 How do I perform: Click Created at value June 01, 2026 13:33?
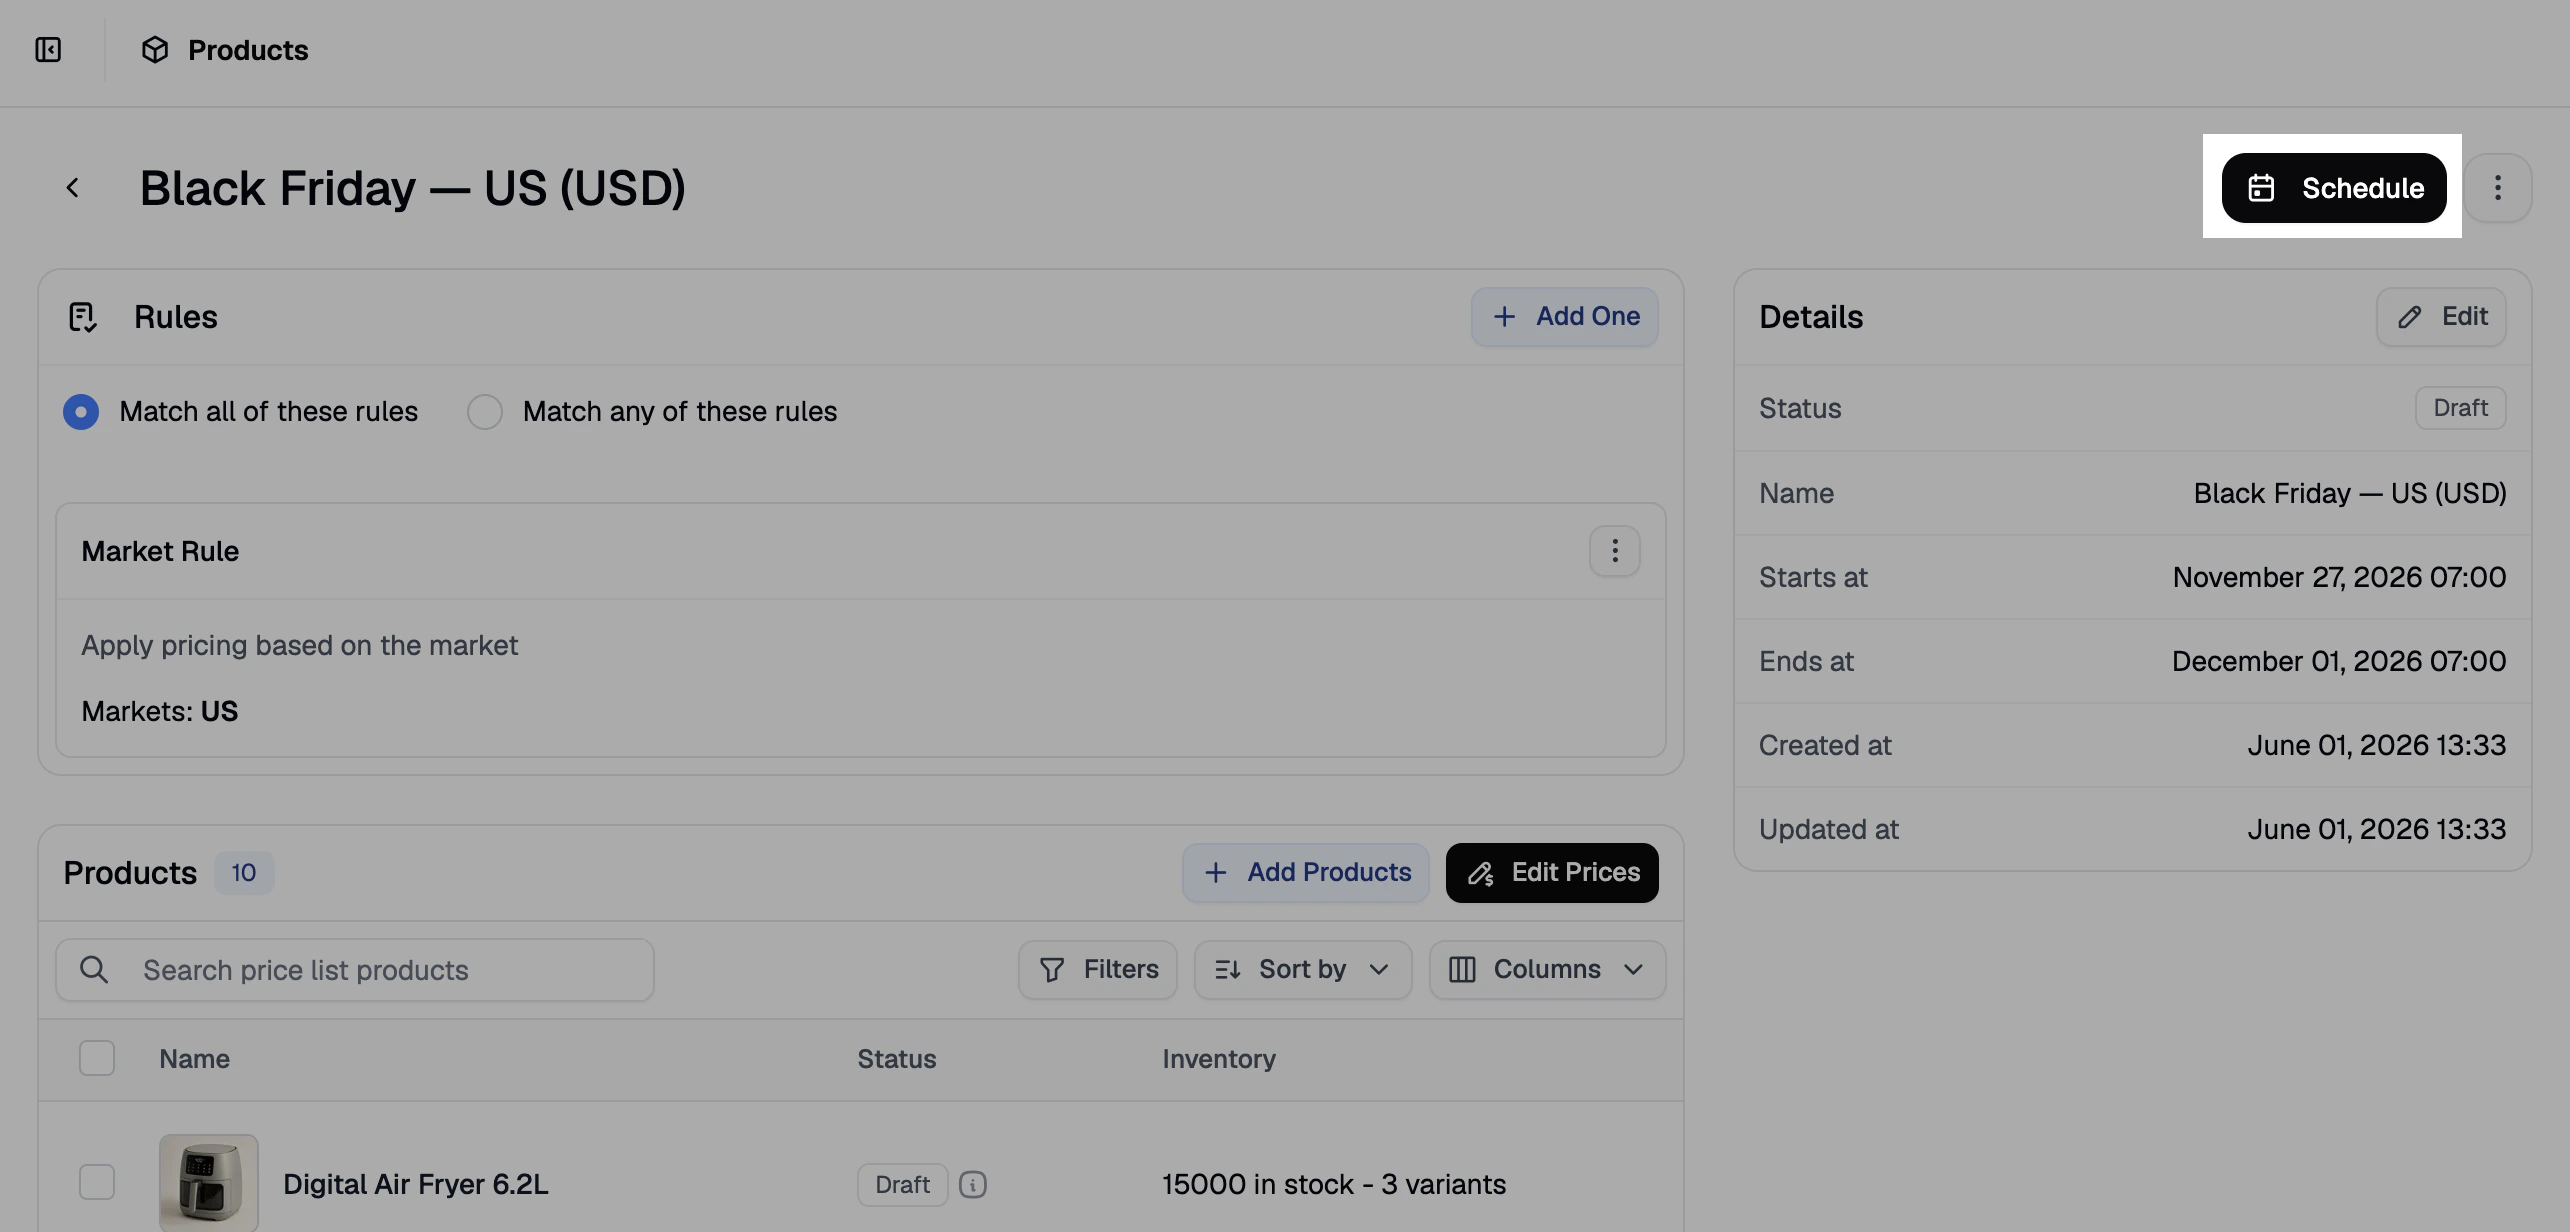2377,746
